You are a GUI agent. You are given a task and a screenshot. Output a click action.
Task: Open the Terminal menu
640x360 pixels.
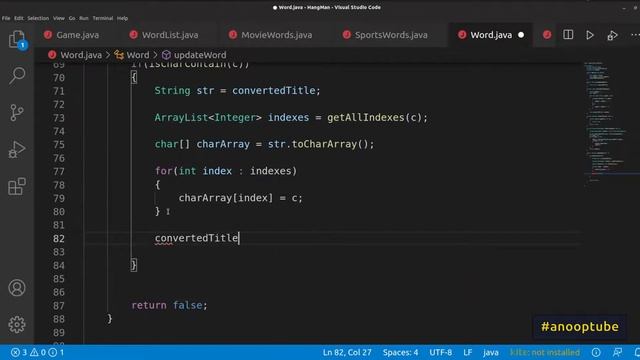102,18
